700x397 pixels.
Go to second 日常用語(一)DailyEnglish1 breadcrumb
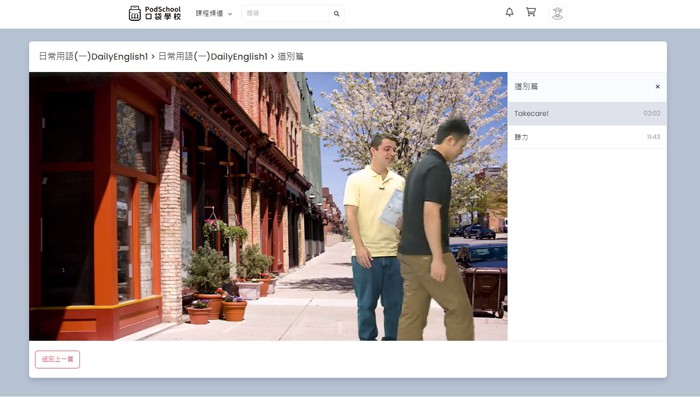coord(213,56)
